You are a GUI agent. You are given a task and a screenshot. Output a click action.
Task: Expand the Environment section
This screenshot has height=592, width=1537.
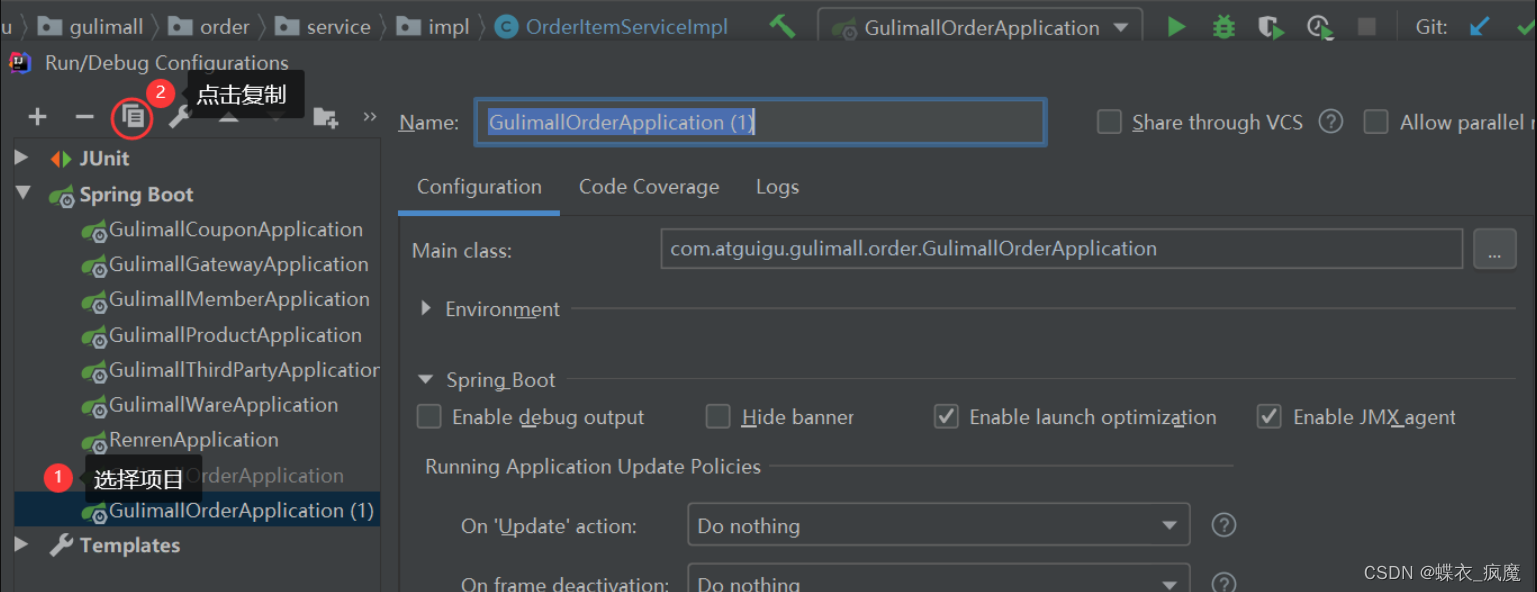click(427, 309)
